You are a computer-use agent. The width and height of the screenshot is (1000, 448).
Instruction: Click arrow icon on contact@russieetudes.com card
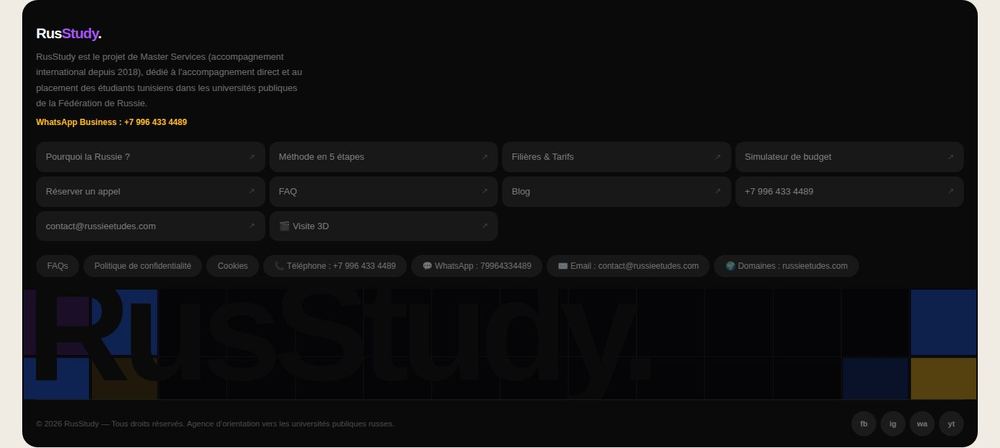click(252, 226)
